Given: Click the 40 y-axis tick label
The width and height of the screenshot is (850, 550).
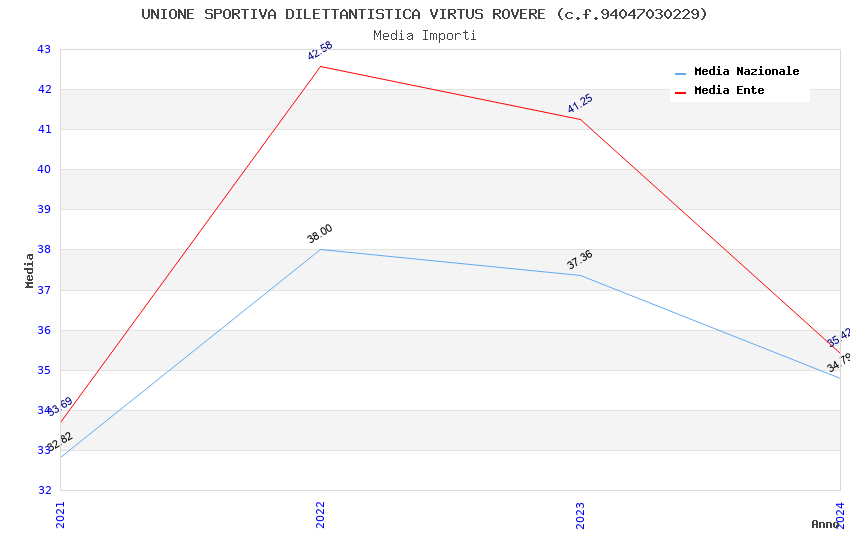Looking at the screenshot, I should (44, 170).
